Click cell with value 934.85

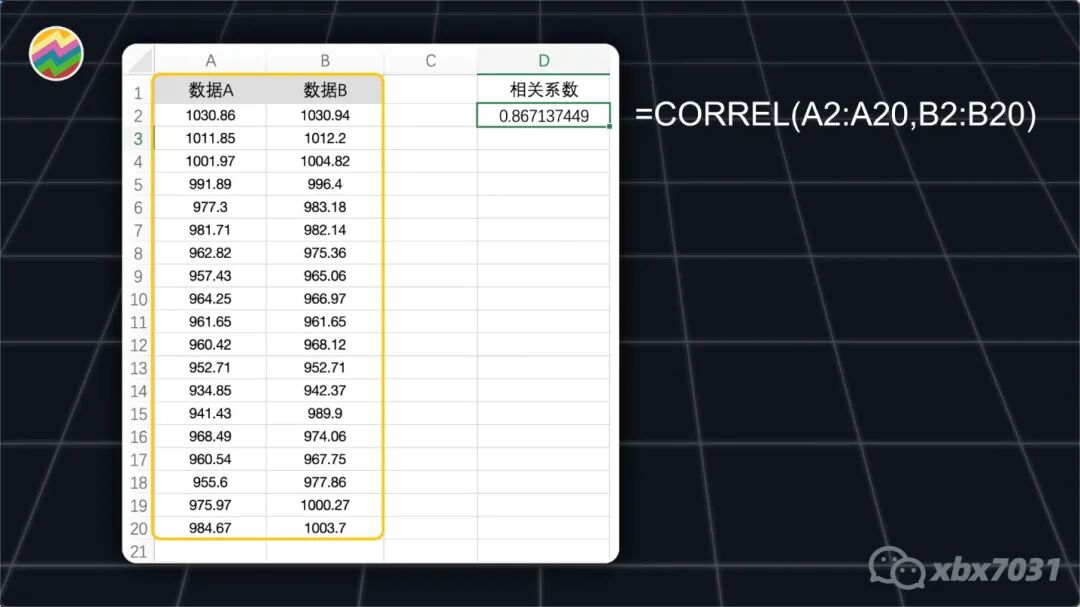[210, 391]
